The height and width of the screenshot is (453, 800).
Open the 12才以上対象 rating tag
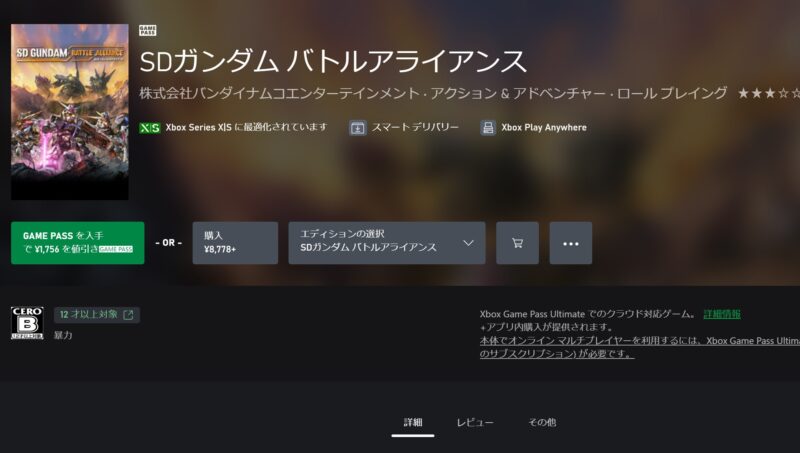coord(96,315)
